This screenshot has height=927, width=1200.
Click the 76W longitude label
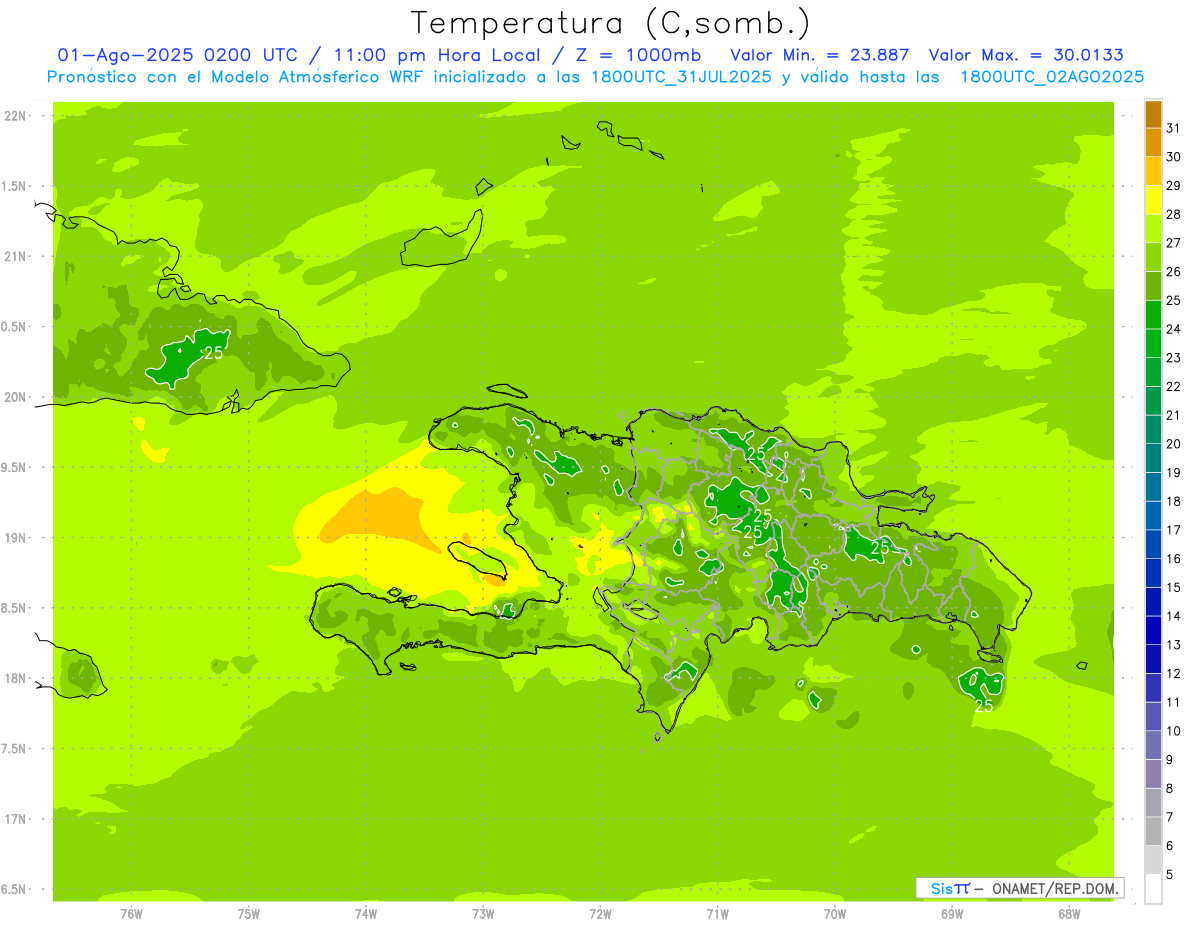(131, 914)
